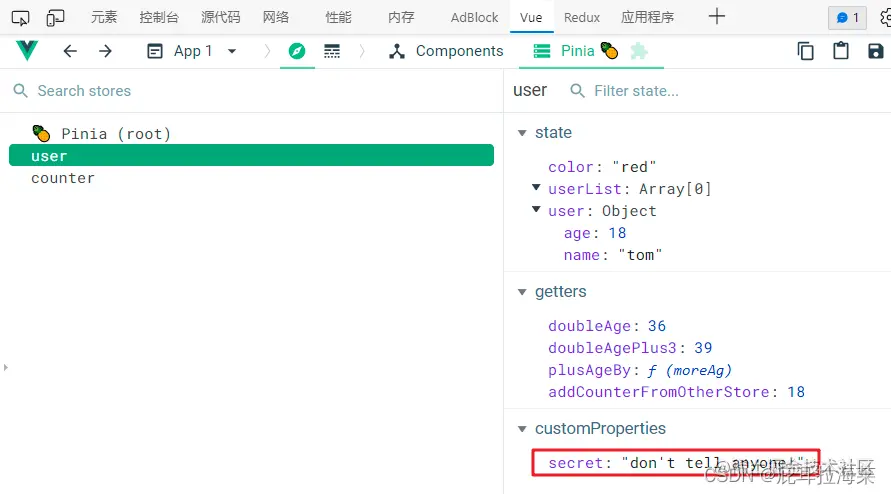Viewport: 891px width, 494px height.
Task: Open the 元素 (Elements) tab
Action: 104,18
